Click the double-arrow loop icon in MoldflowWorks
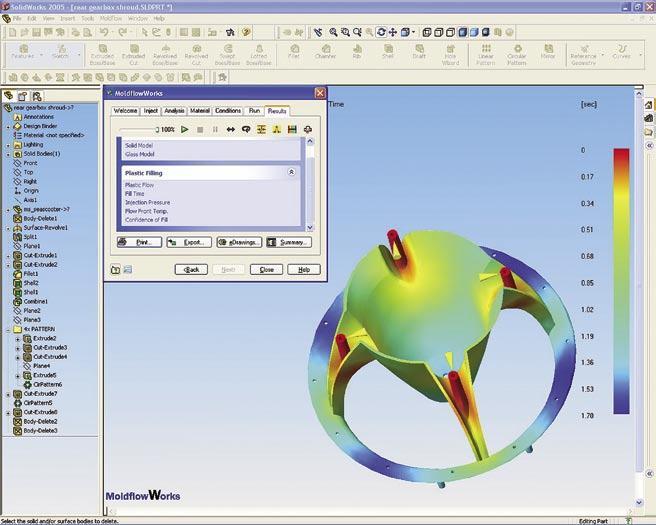 [x=231, y=130]
